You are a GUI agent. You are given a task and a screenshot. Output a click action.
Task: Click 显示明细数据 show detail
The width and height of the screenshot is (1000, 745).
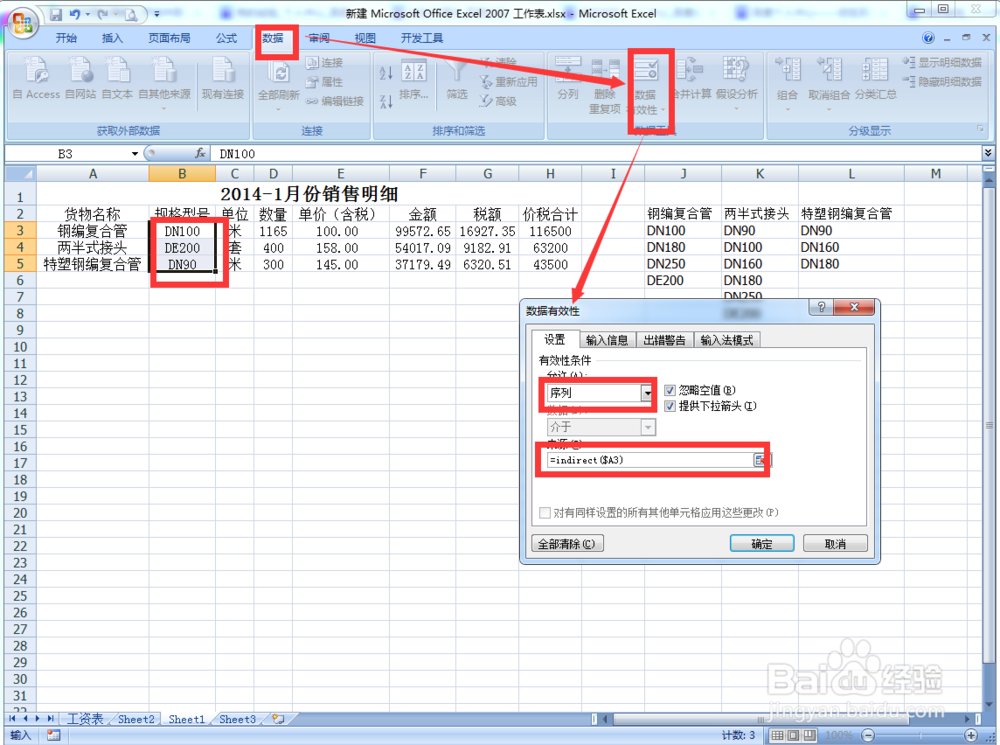tap(942, 63)
